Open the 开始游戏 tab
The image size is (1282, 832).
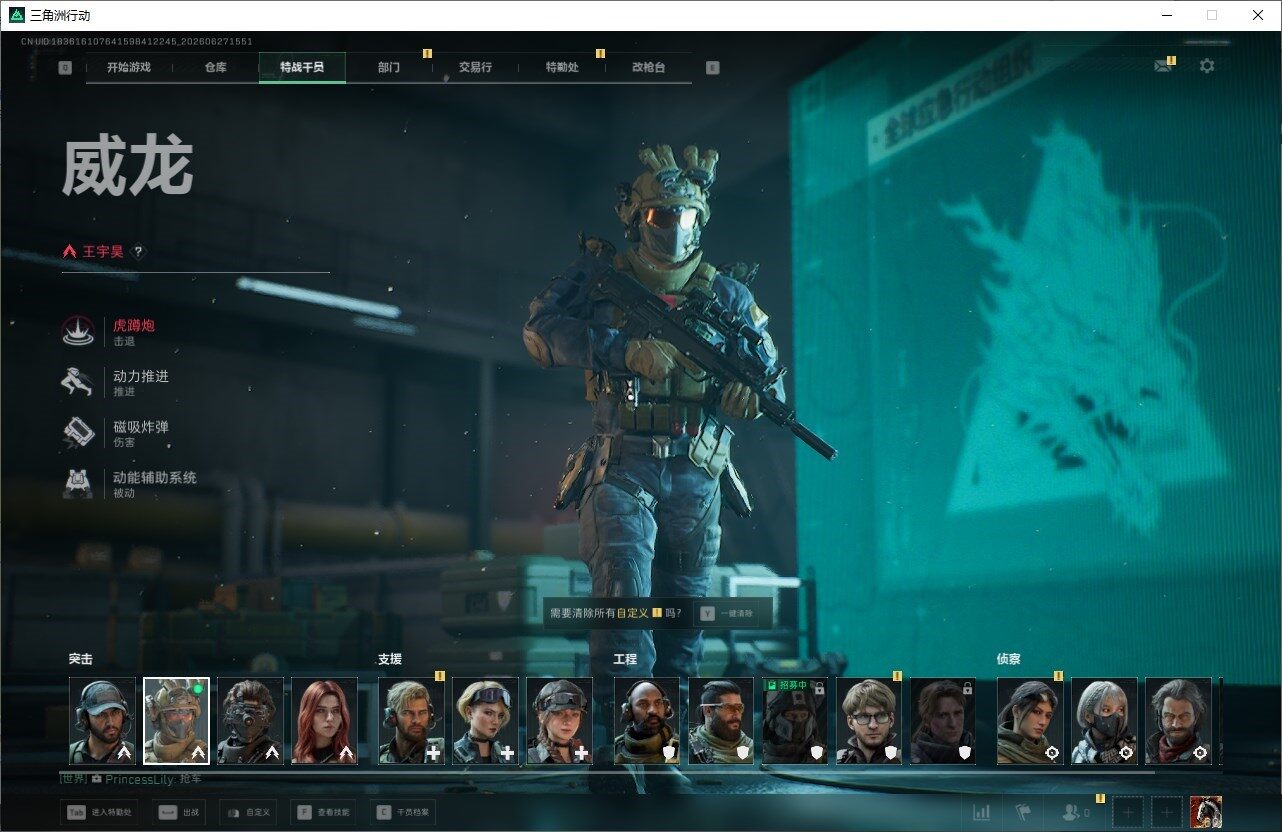(x=129, y=67)
